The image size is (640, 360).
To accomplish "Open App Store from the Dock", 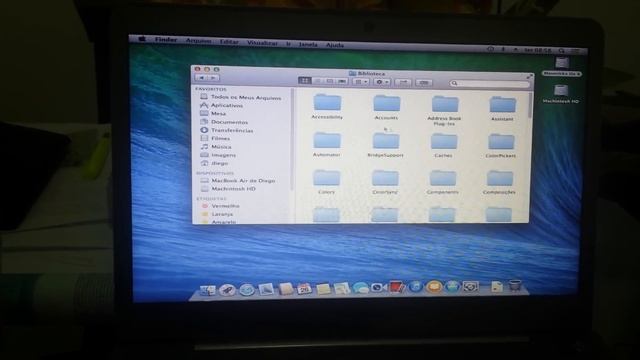I will coord(452,287).
